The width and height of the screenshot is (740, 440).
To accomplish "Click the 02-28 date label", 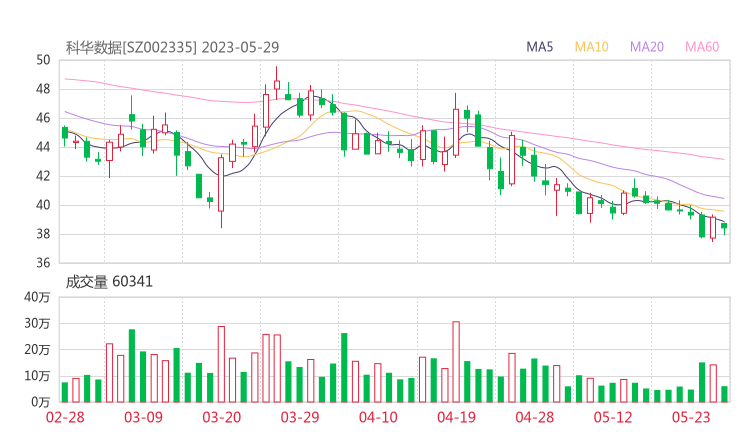I will (65, 417).
